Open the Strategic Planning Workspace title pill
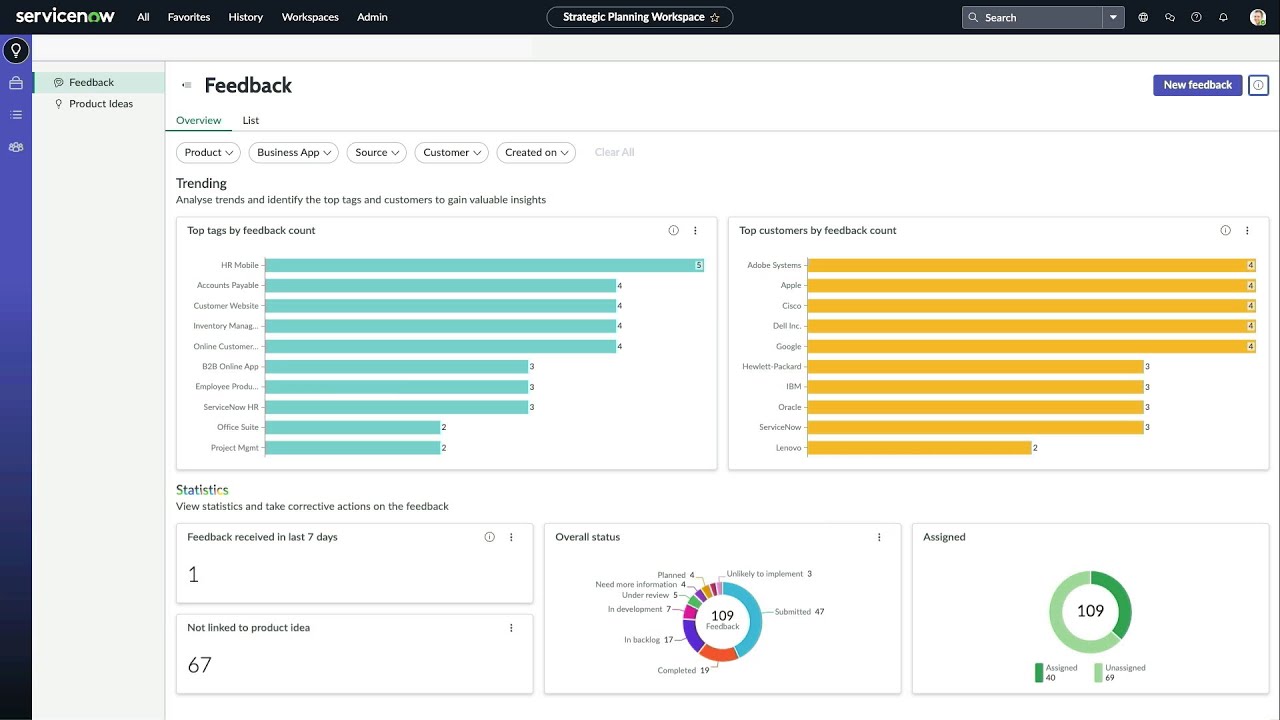The width and height of the screenshot is (1280, 720). [640, 17]
